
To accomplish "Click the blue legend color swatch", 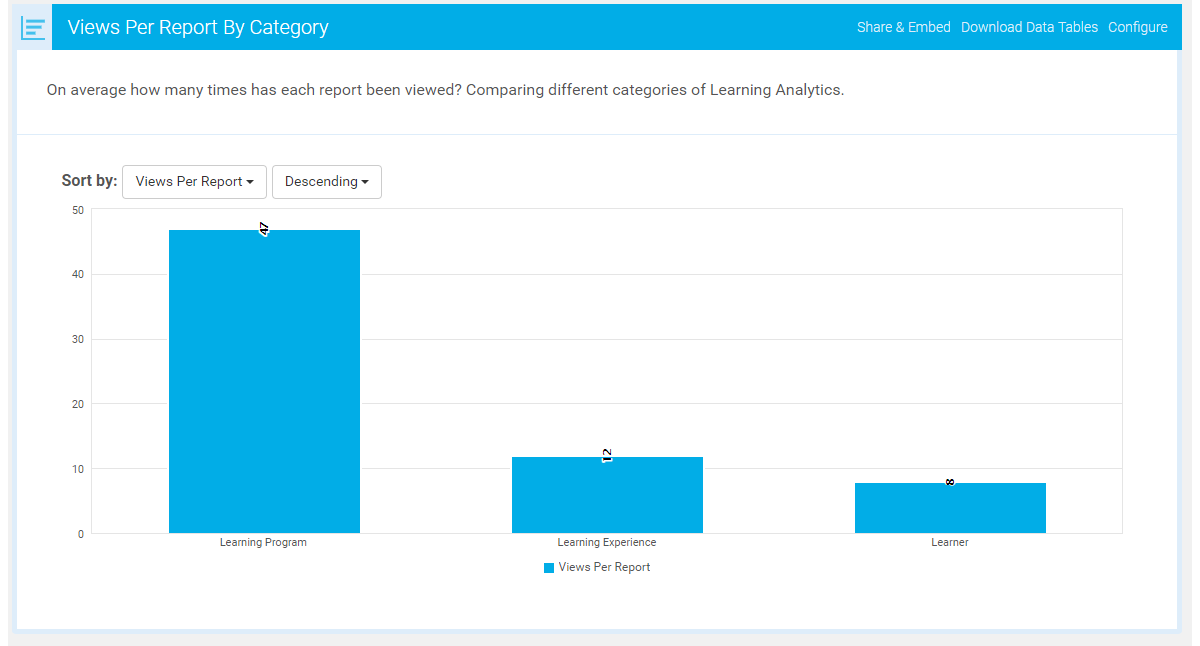I will click(x=548, y=567).
